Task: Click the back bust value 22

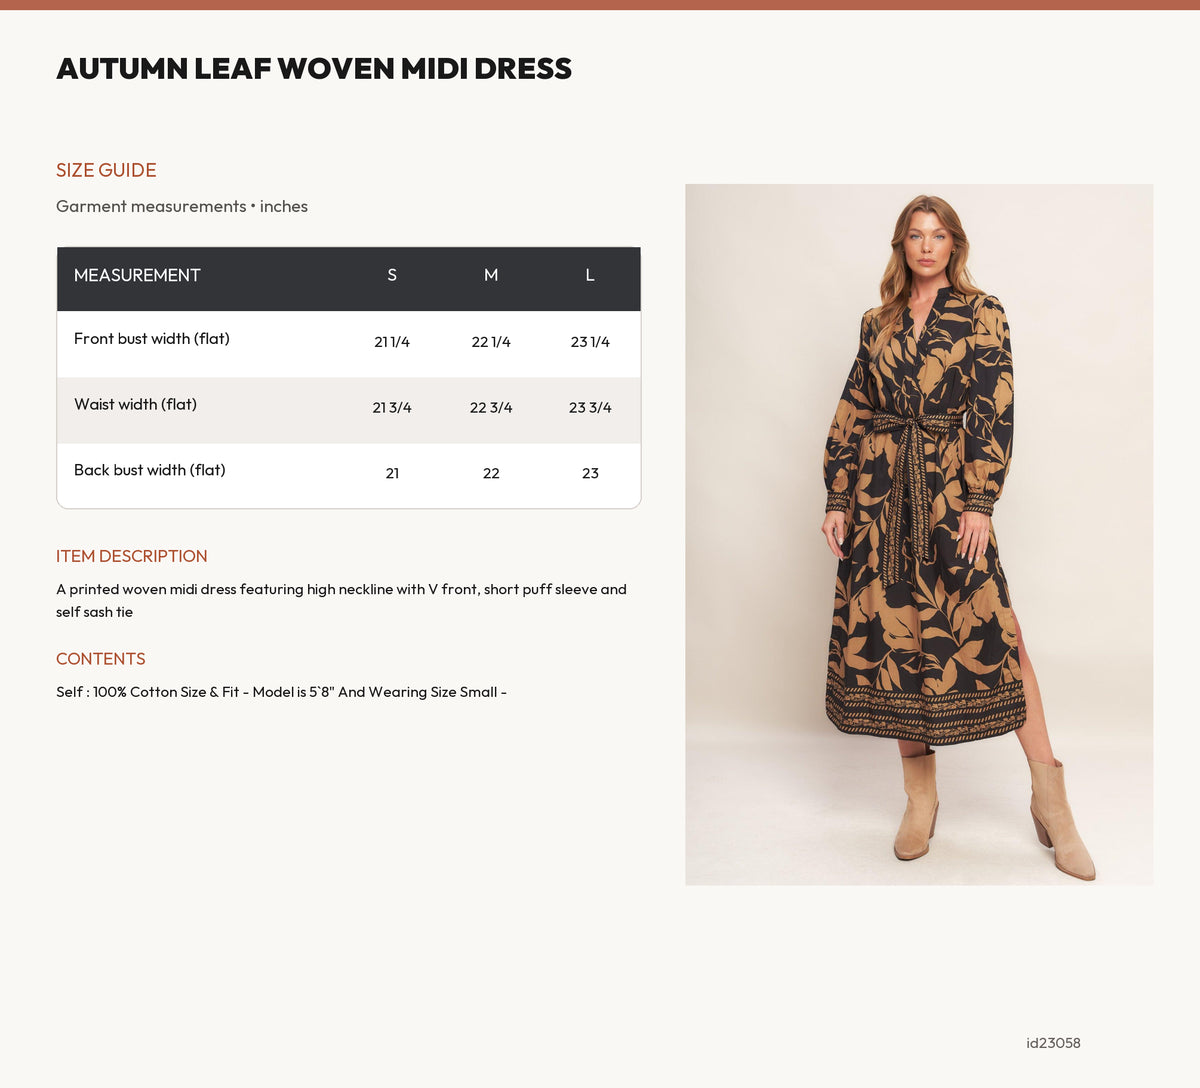Action: (x=491, y=474)
